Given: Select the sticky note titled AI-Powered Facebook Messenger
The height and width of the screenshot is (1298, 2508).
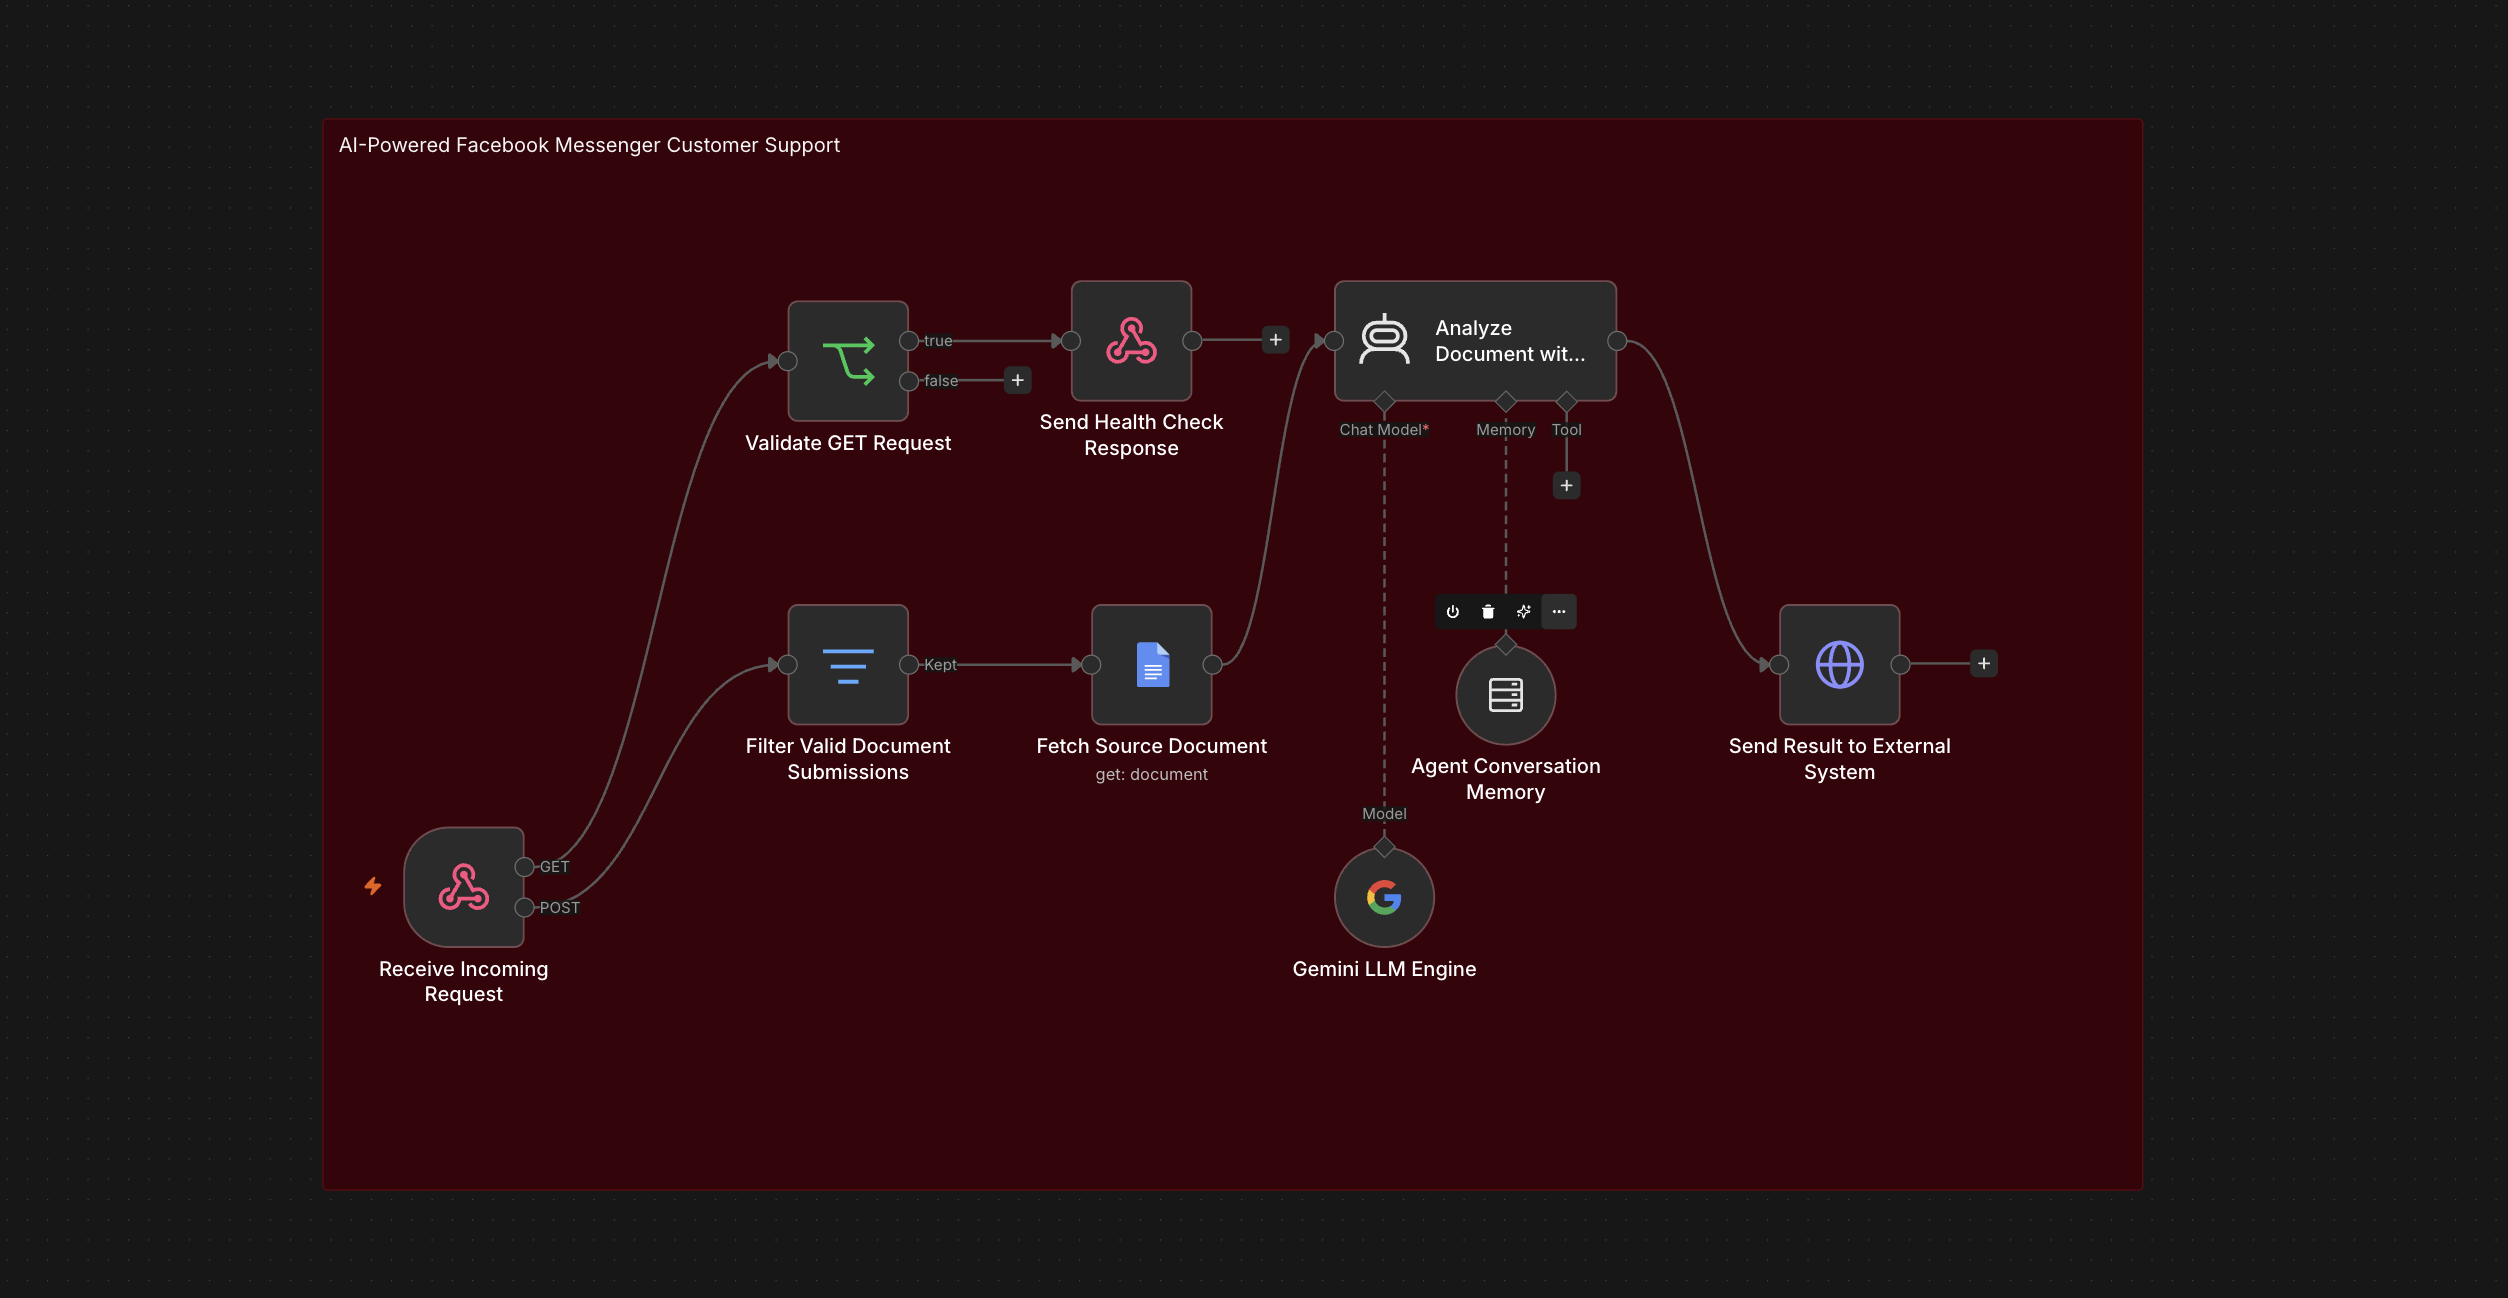Looking at the screenshot, I should click(x=589, y=145).
